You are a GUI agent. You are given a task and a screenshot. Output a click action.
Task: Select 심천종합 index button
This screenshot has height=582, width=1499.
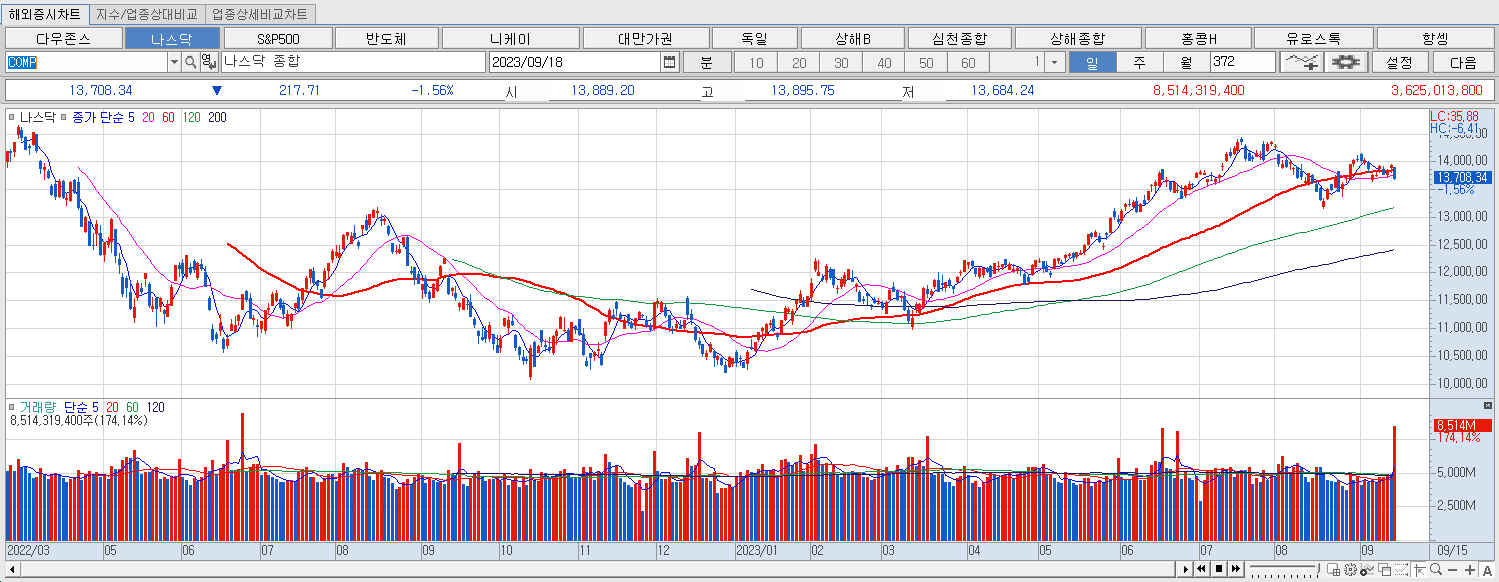pos(959,39)
